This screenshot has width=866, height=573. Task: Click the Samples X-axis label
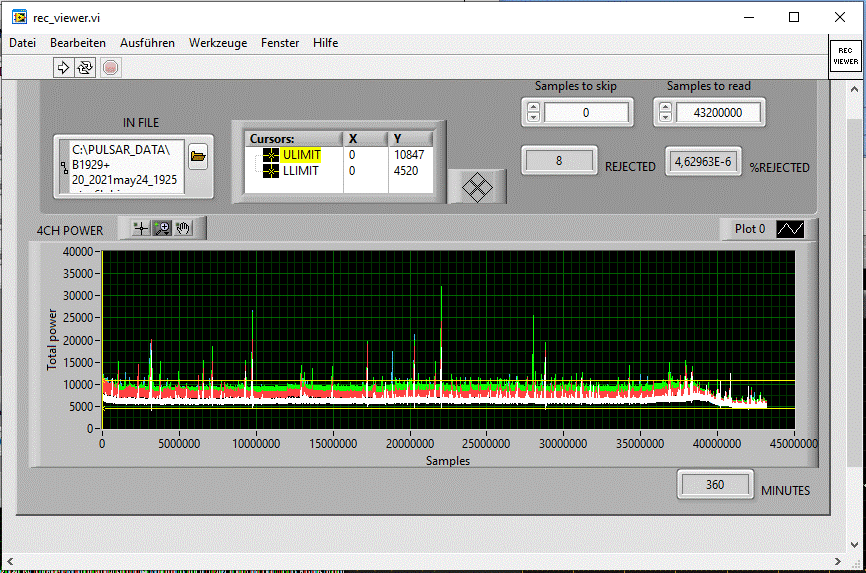tap(447, 461)
